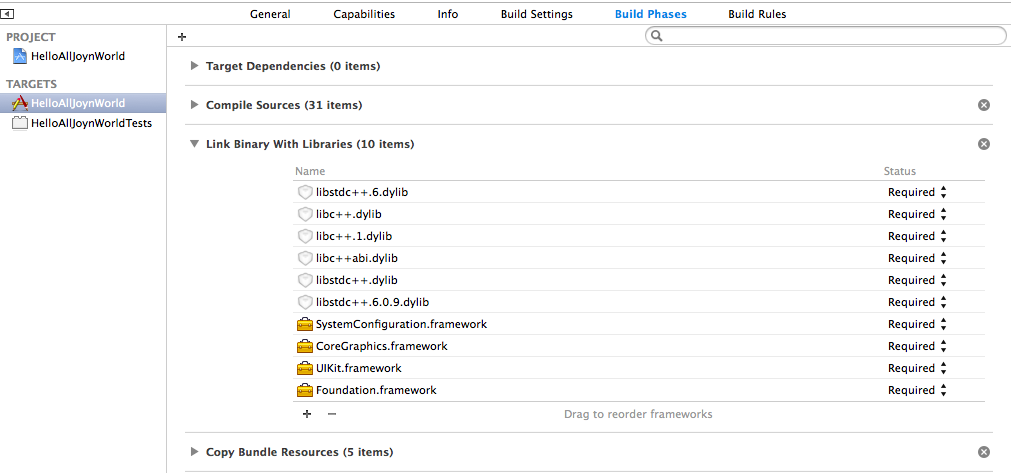Click the HelloAllJoynWorld project file icon
The height and width of the screenshot is (473, 1011).
[19, 56]
